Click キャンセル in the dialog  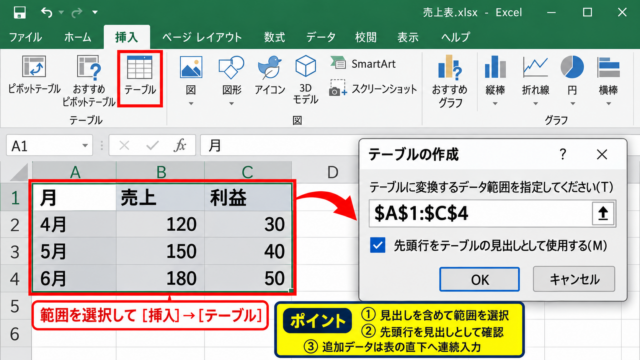pyautogui.click(x=574, y=280)
